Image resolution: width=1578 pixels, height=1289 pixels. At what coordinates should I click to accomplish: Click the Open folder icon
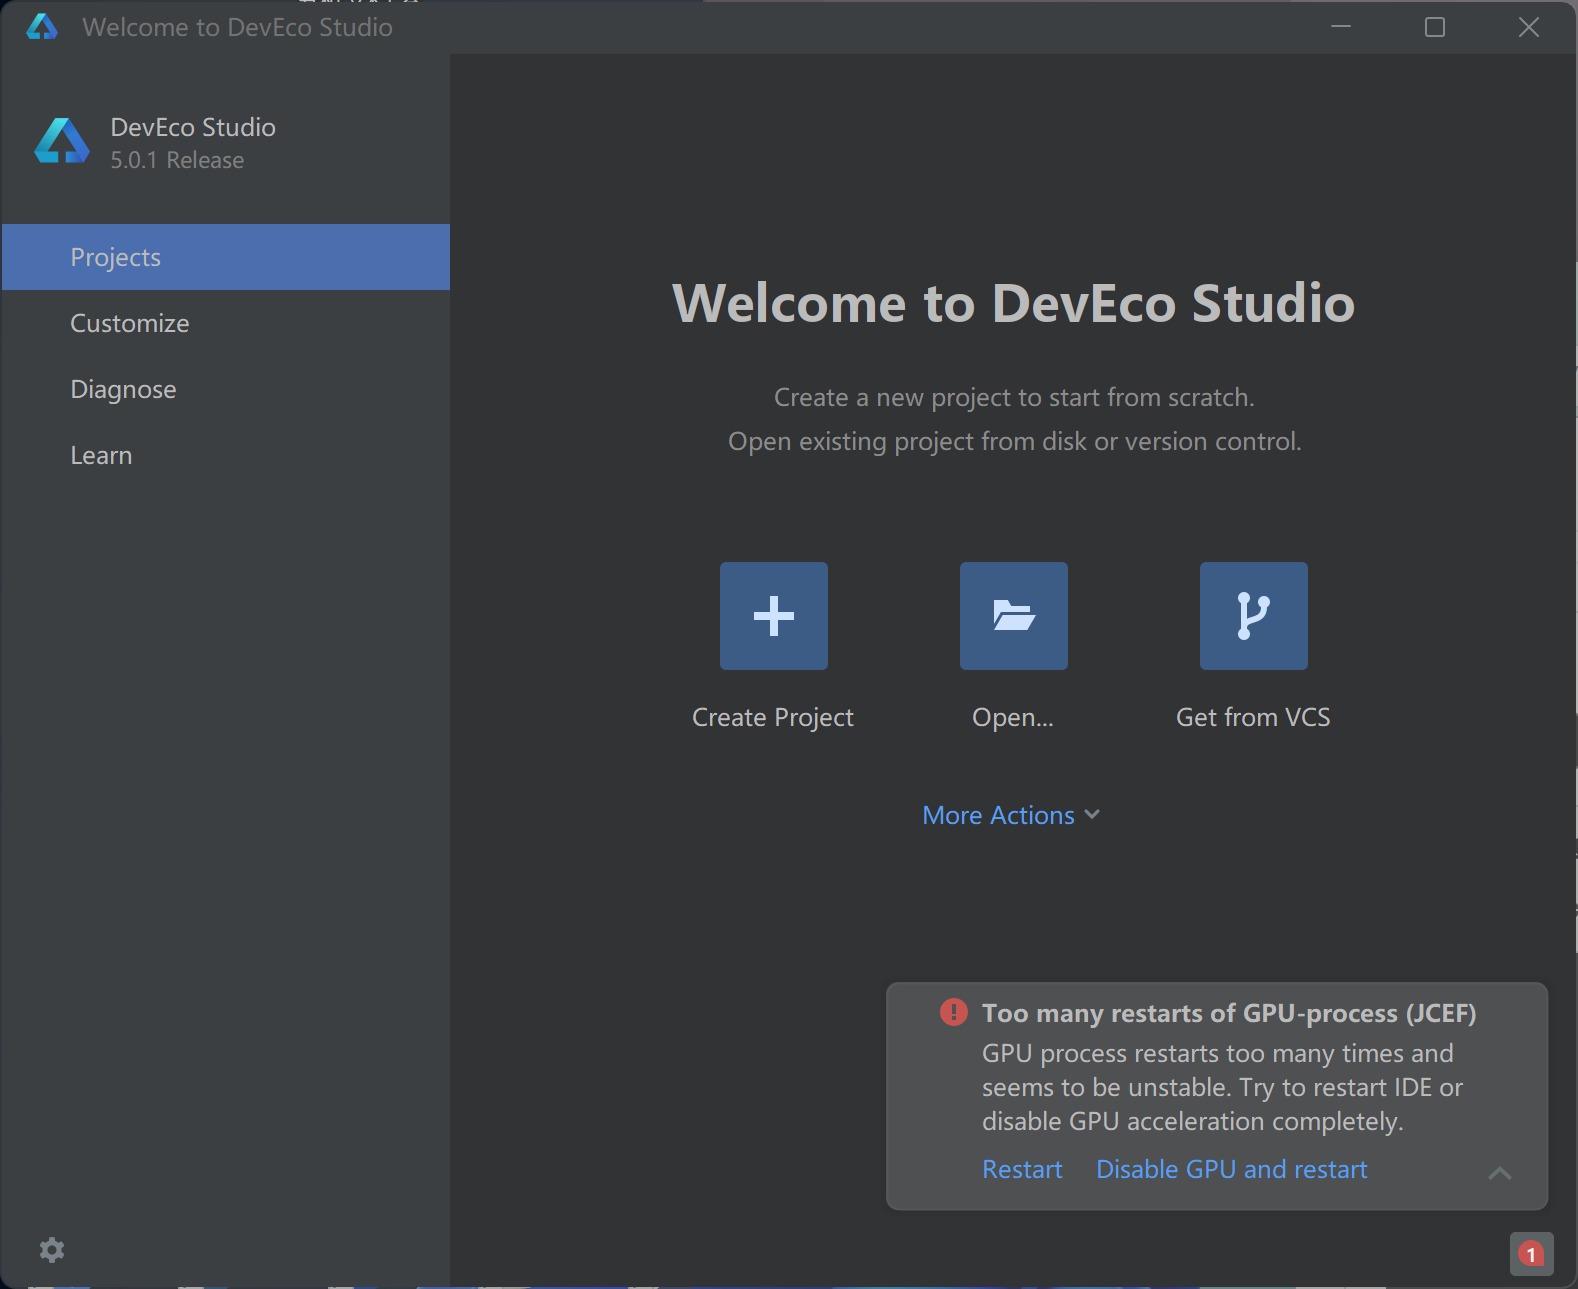(1014, 616)
